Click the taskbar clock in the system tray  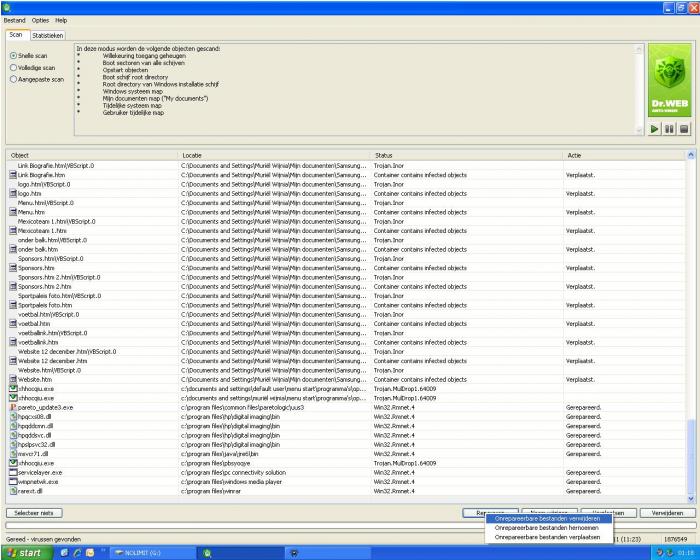click(x=686, y=553)
